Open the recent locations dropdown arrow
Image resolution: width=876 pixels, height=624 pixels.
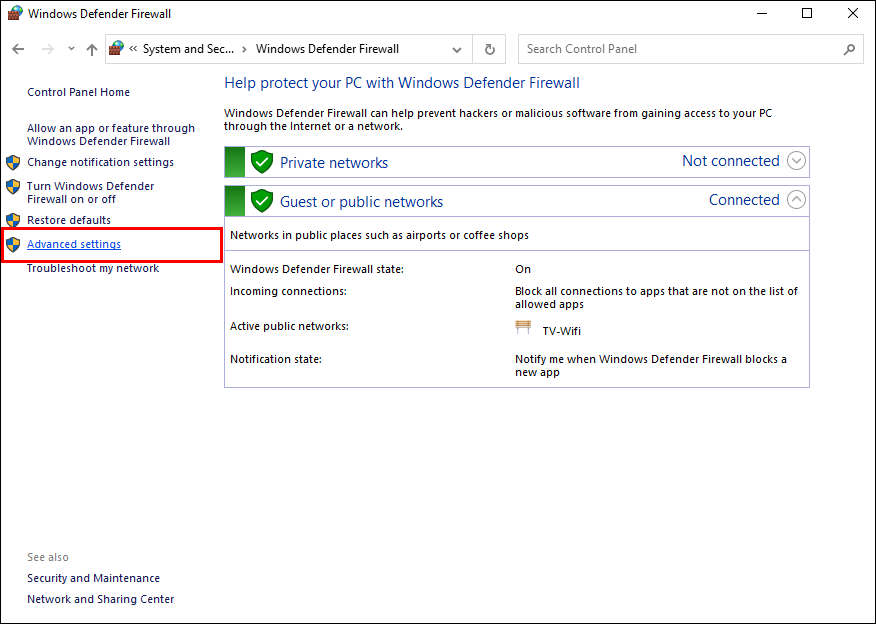71,49
